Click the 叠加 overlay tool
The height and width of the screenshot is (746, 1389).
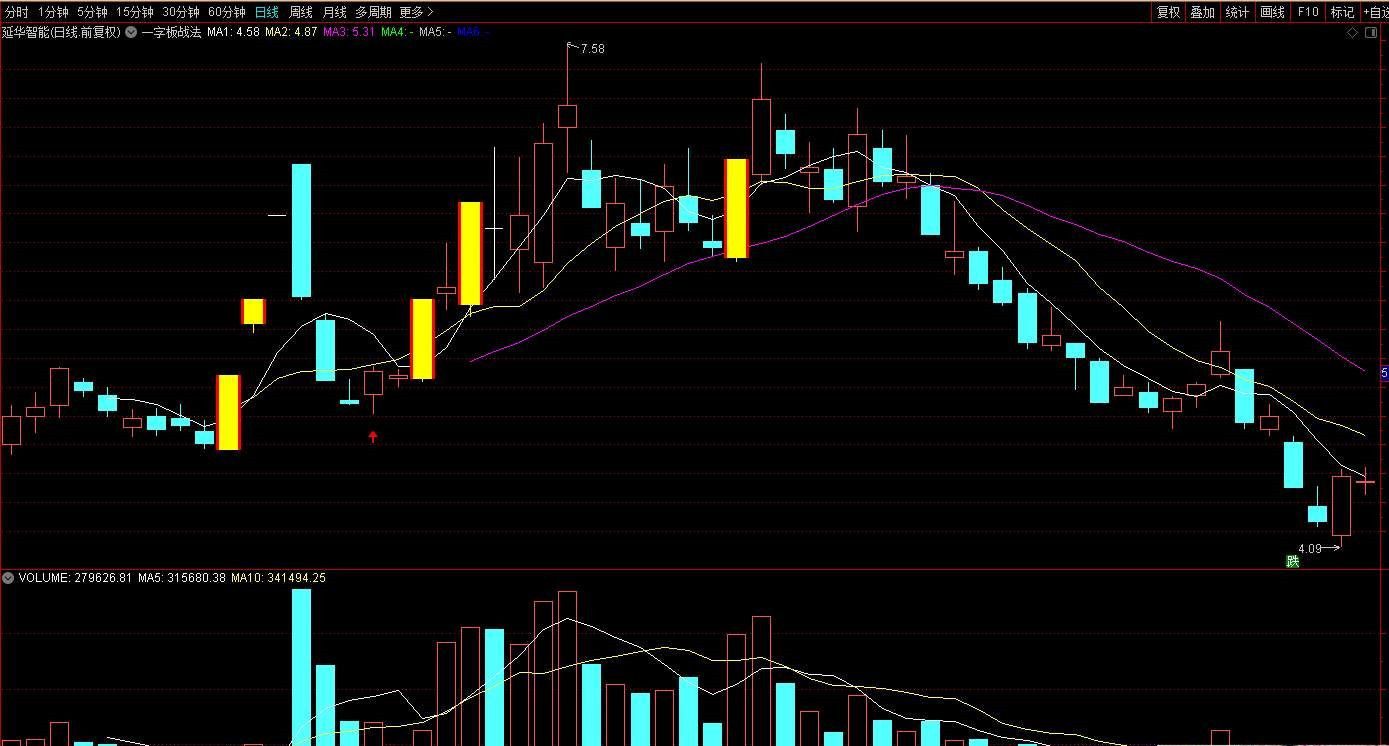1202,12
